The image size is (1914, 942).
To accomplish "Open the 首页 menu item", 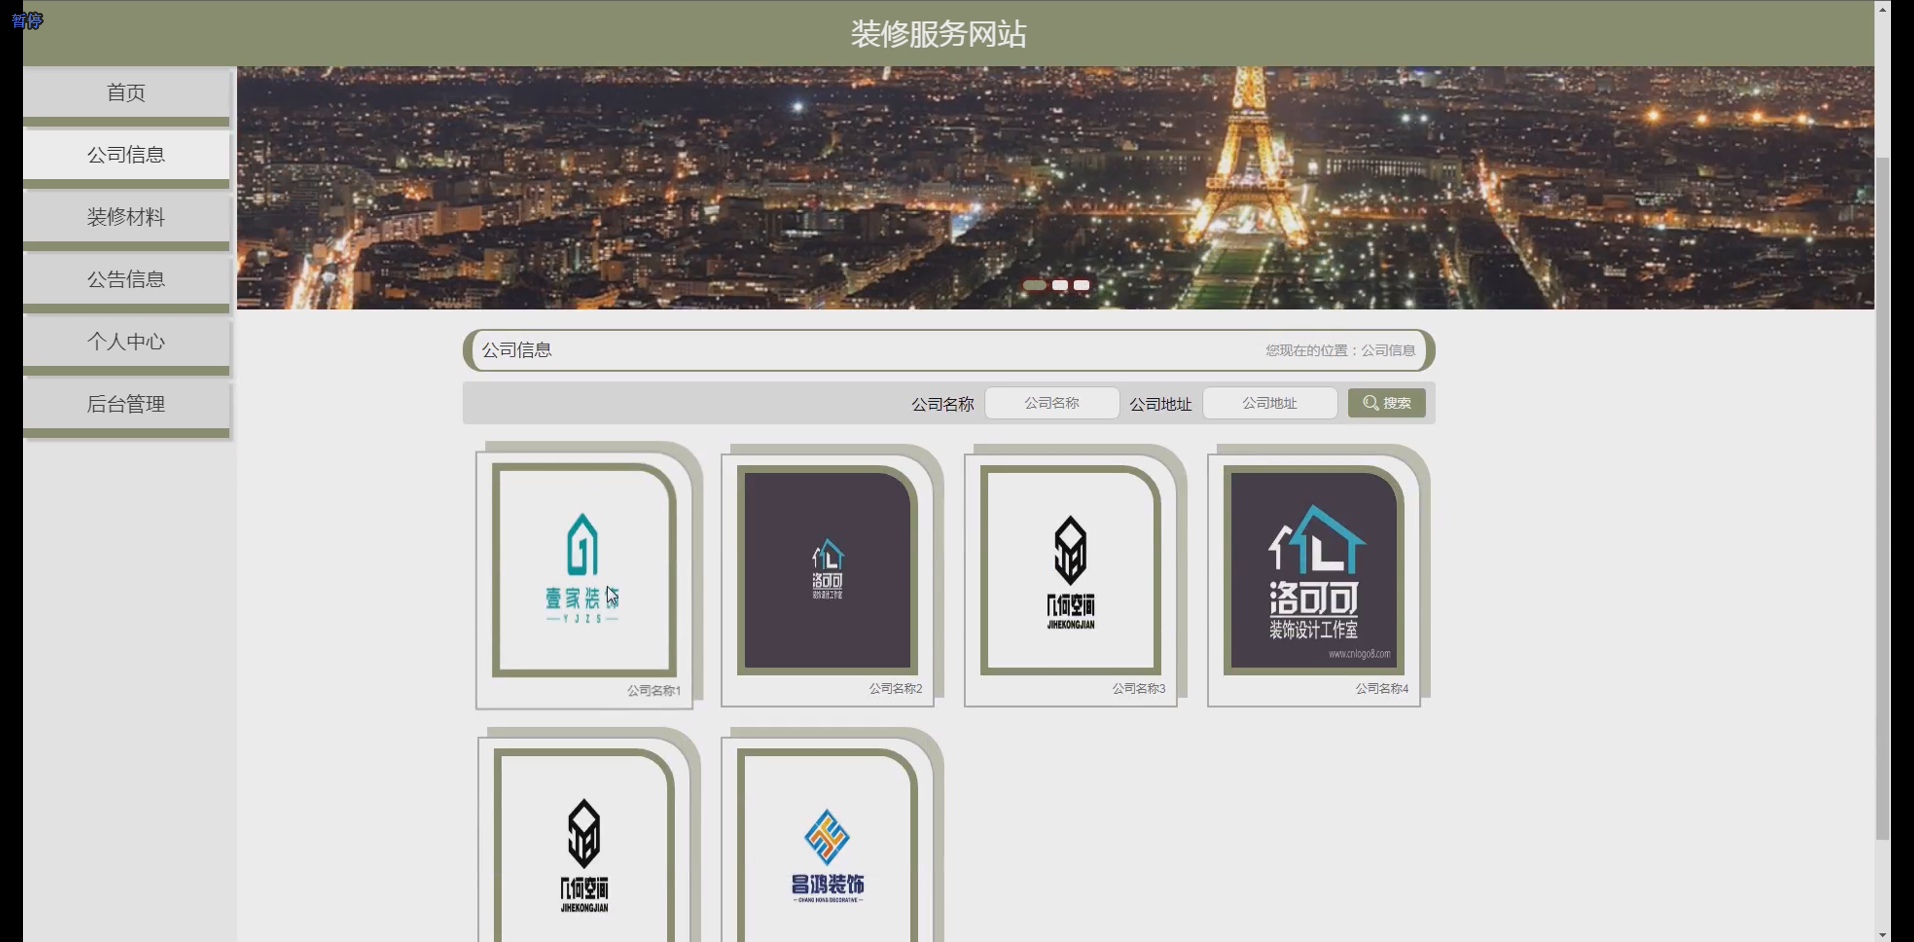I will click(x=126, y=93).
